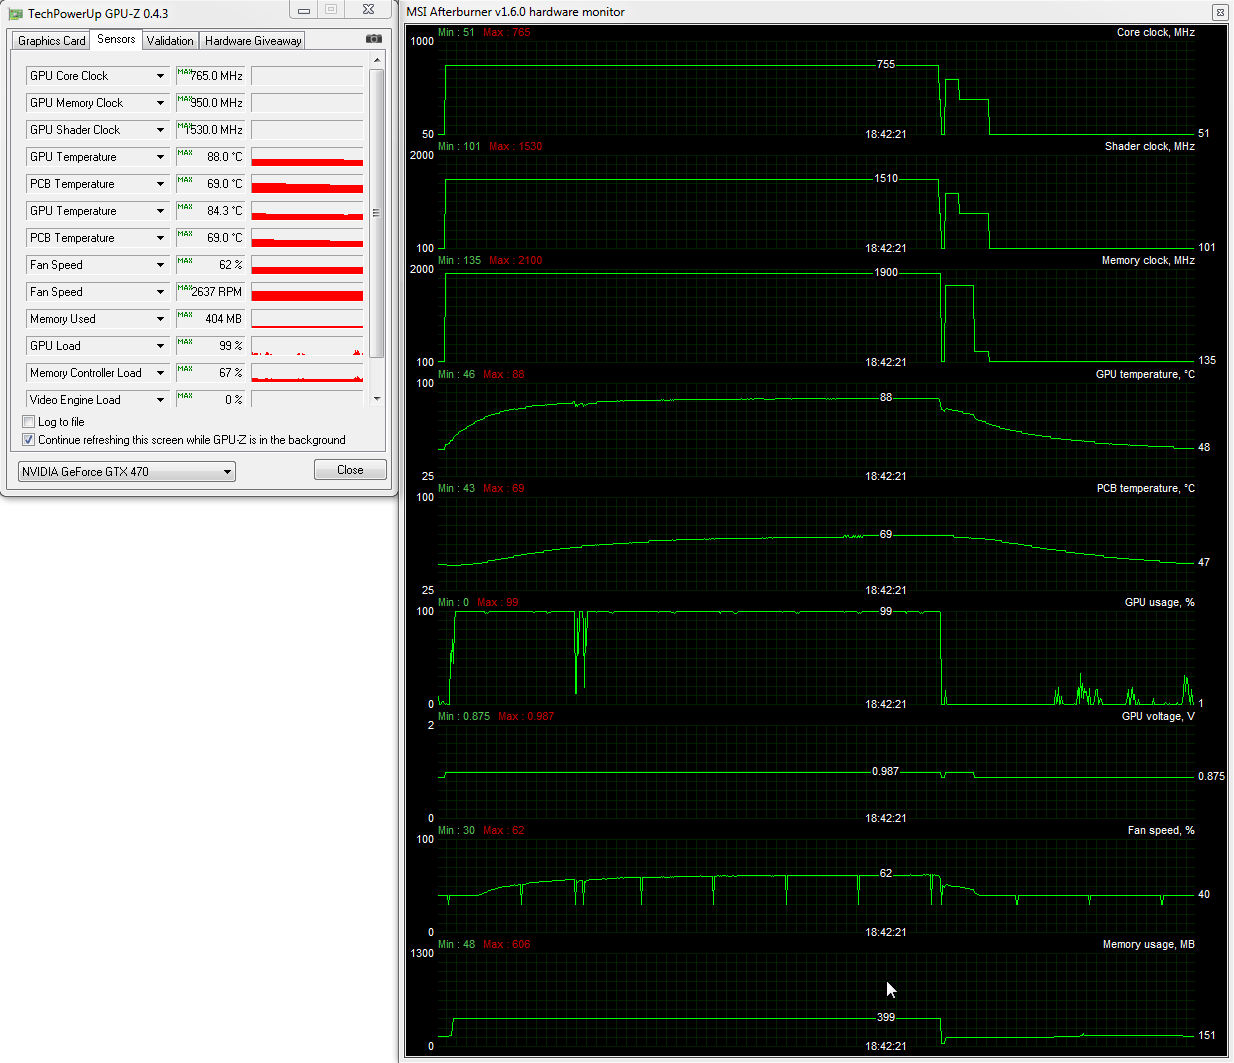Click the GPU-Z sensor list scrollbar thumb
The width and height of the screenshot is (1234, 1063).
(377, 213)
